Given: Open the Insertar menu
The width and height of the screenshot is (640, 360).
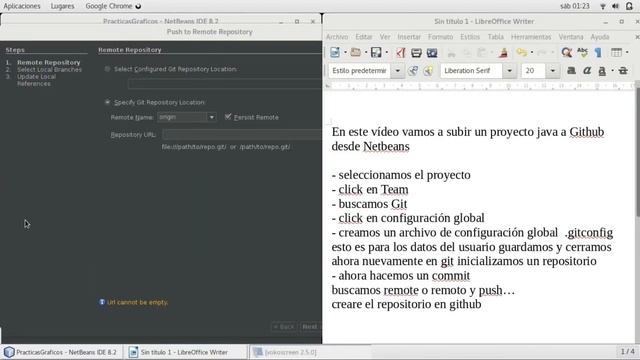Looking at the screenshot, I should [x=409, y=37].
